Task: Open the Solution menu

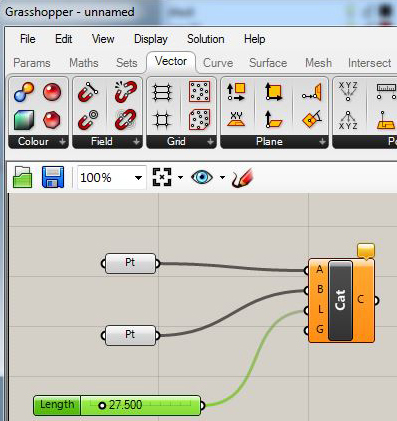Action: 205,39
